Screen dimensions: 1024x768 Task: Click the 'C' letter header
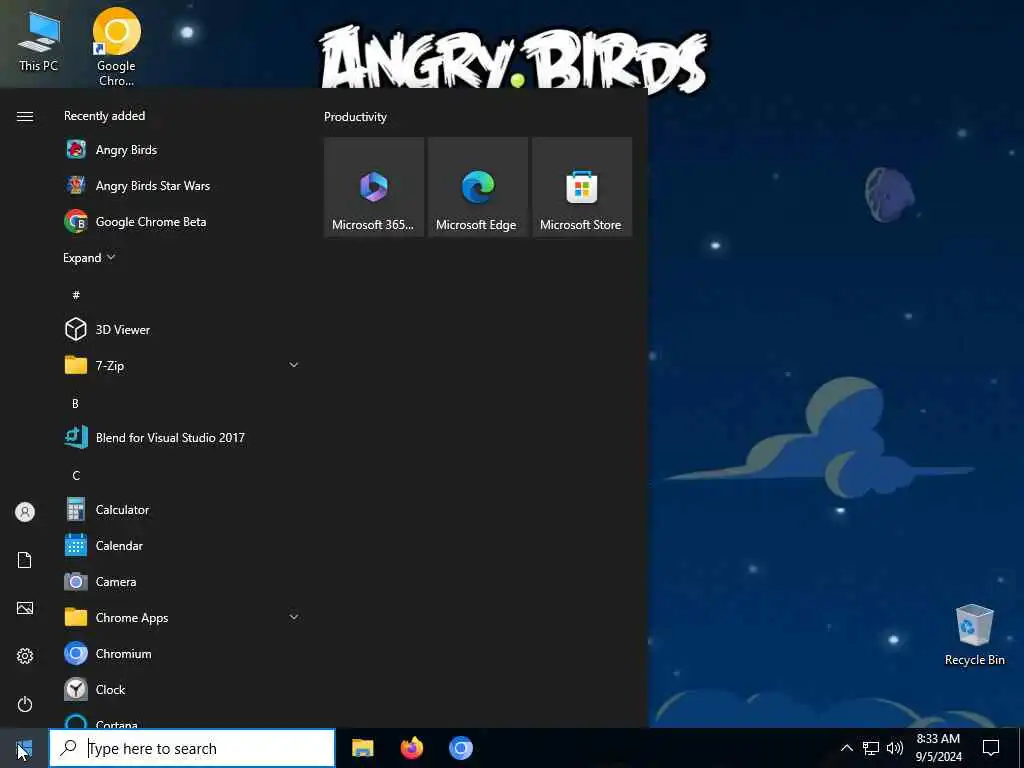(76, 475)
